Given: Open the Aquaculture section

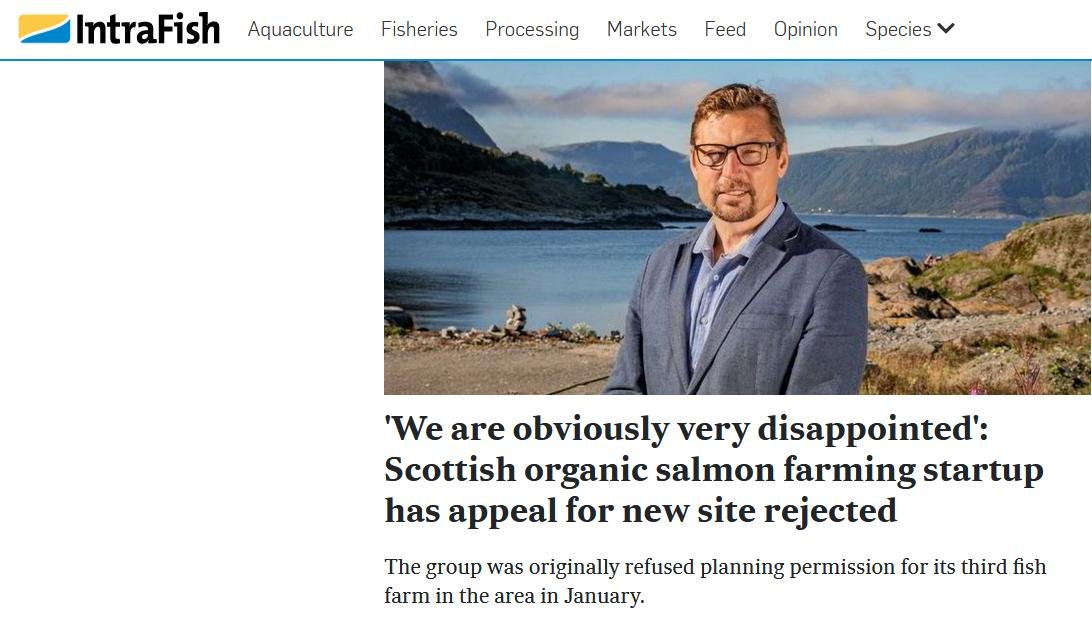Looking at the screenshot, I should tap(300, 29).
